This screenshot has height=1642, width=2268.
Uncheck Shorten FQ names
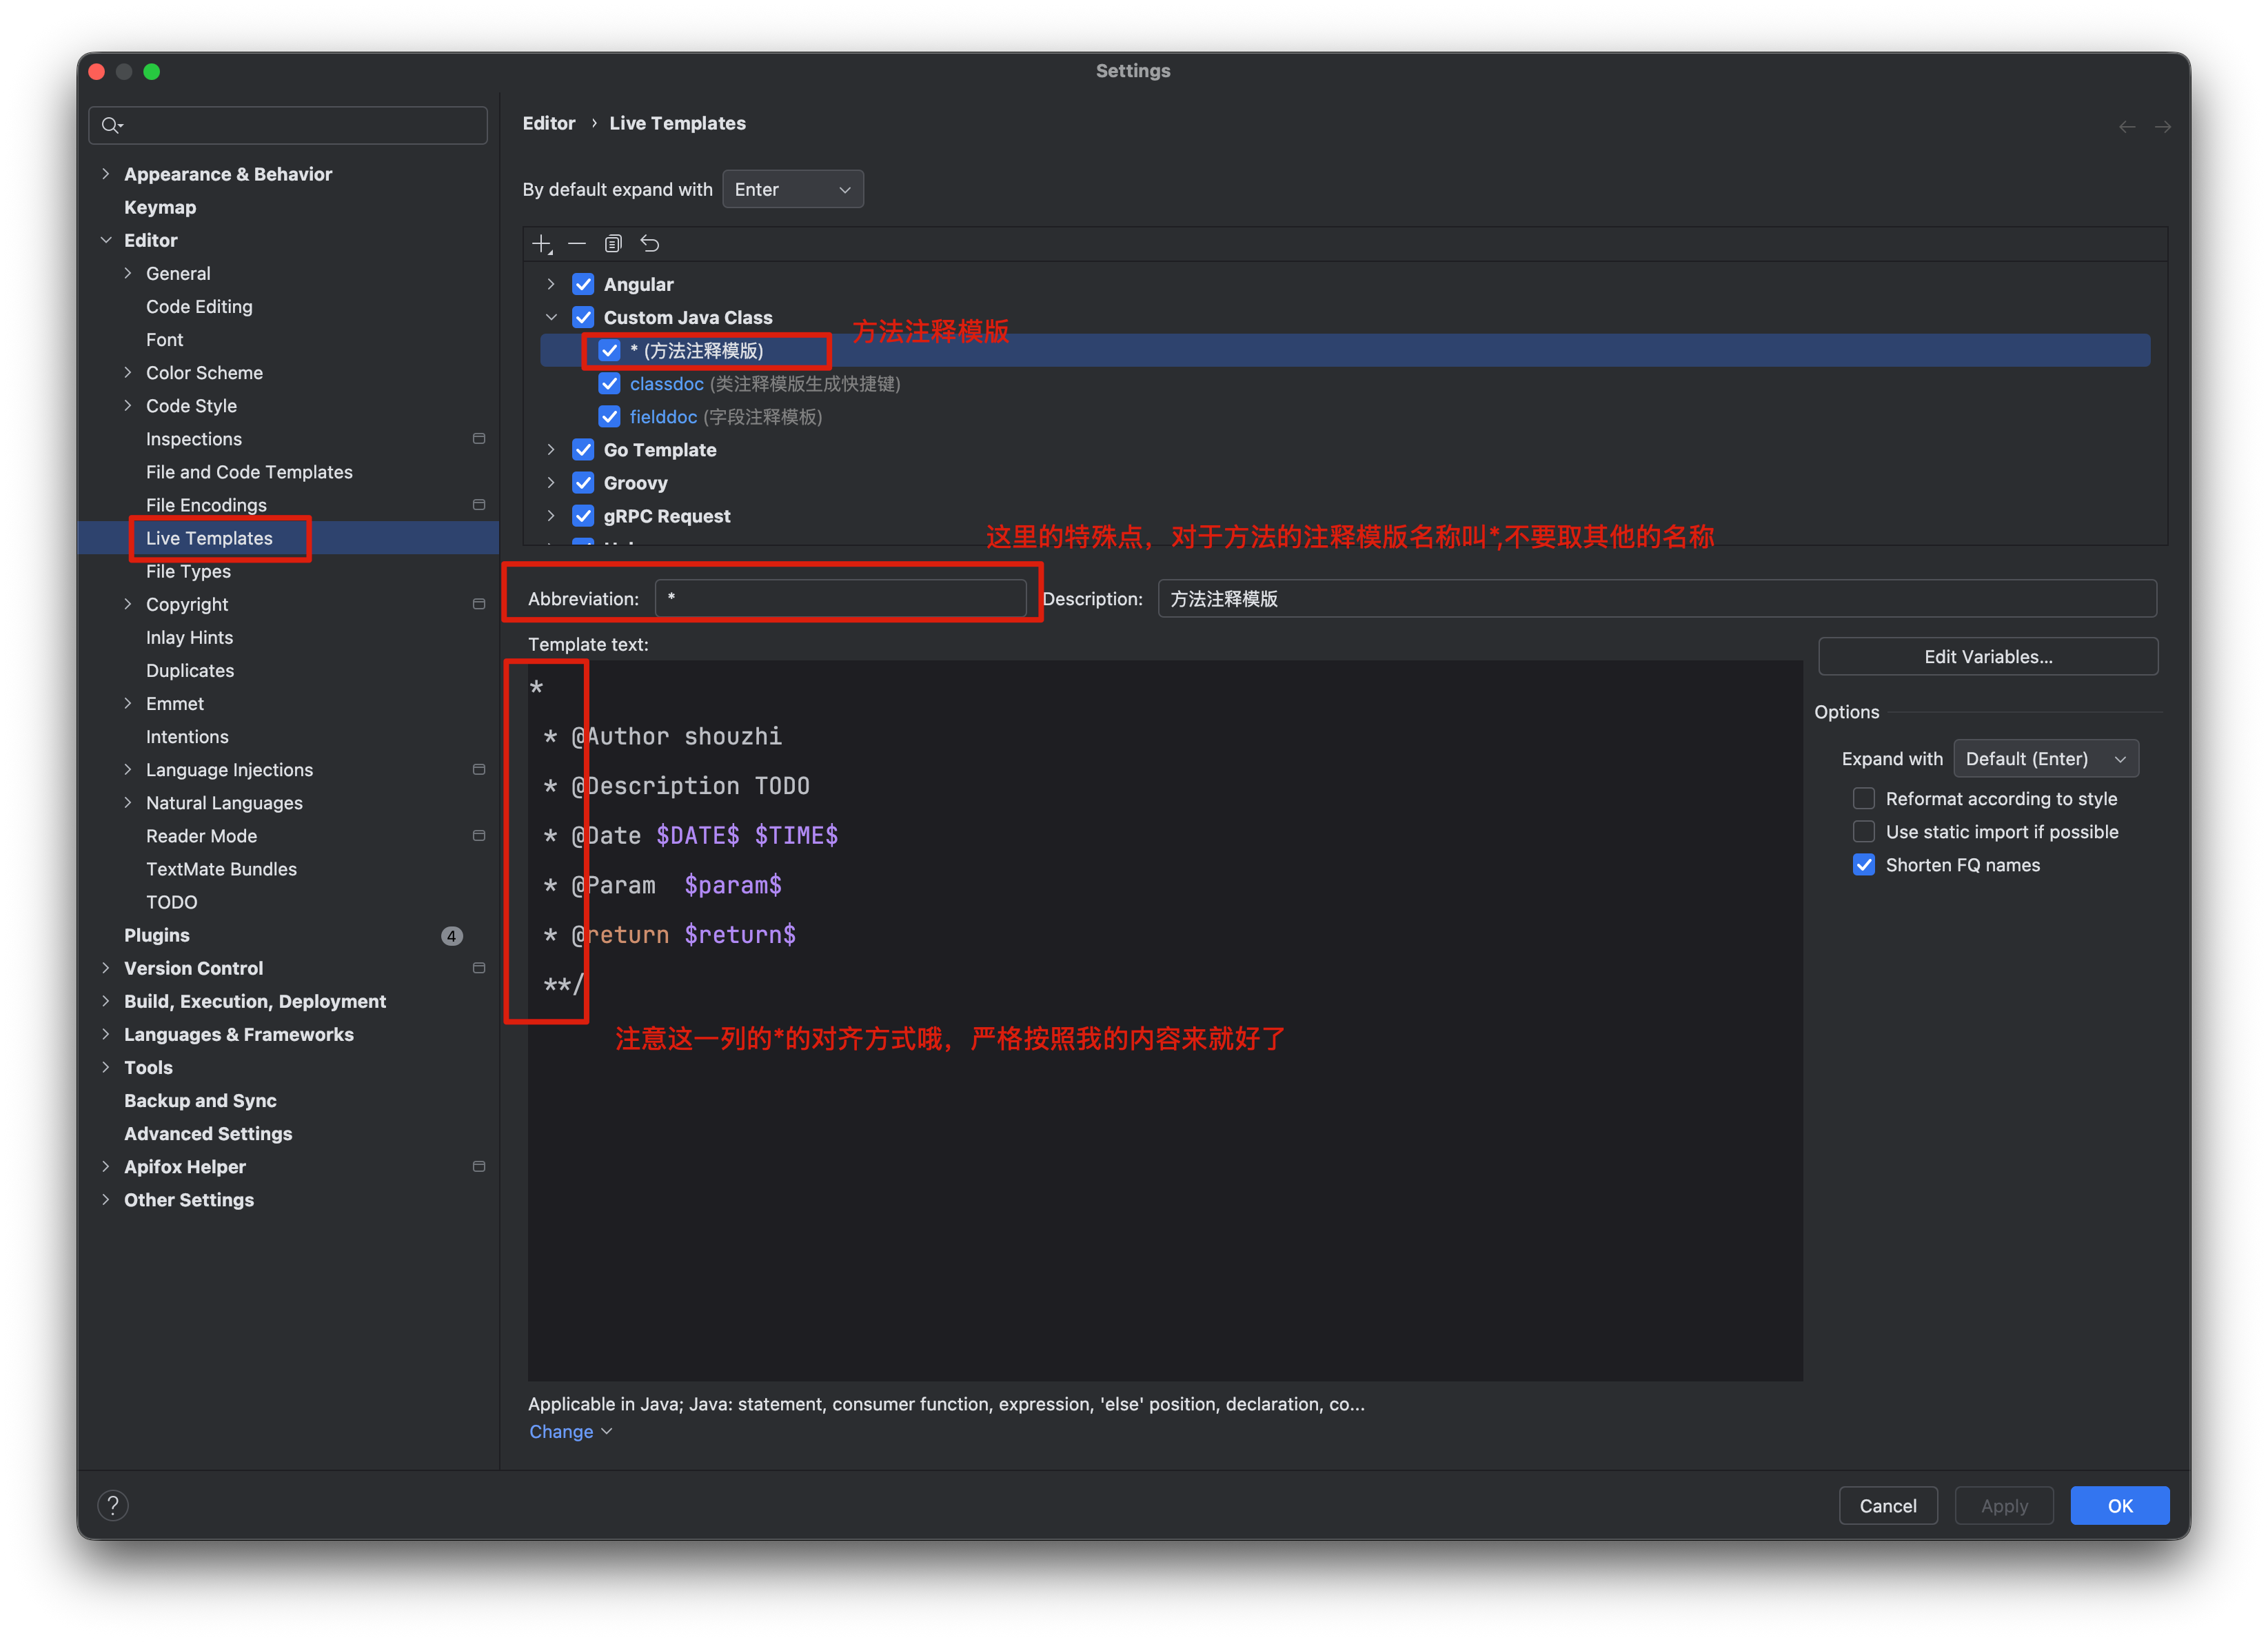tap(1864, 865)
